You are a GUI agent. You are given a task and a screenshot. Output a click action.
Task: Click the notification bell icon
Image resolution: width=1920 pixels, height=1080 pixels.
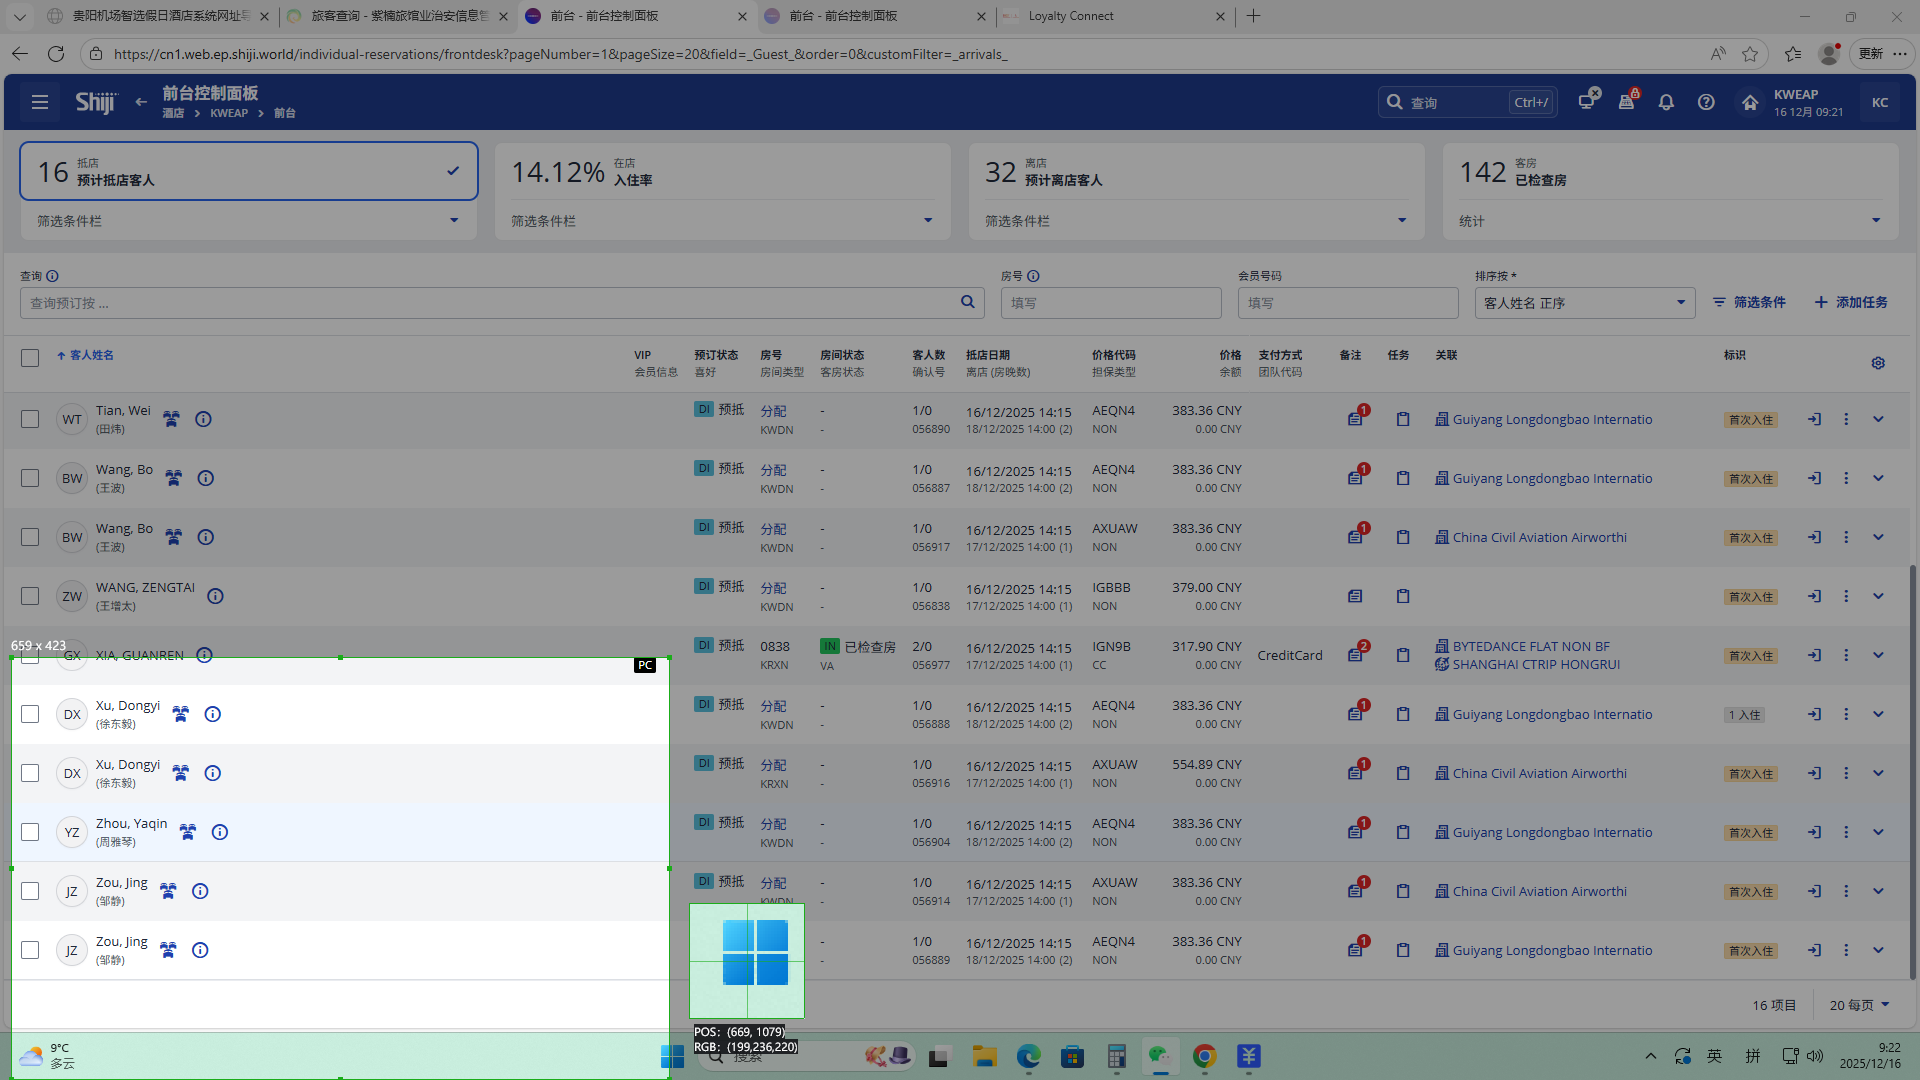tap(1666, 102)
